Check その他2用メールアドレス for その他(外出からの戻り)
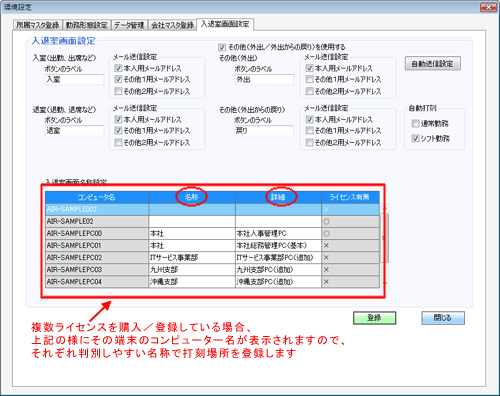500x396 pixels. [x=309, y=142]
